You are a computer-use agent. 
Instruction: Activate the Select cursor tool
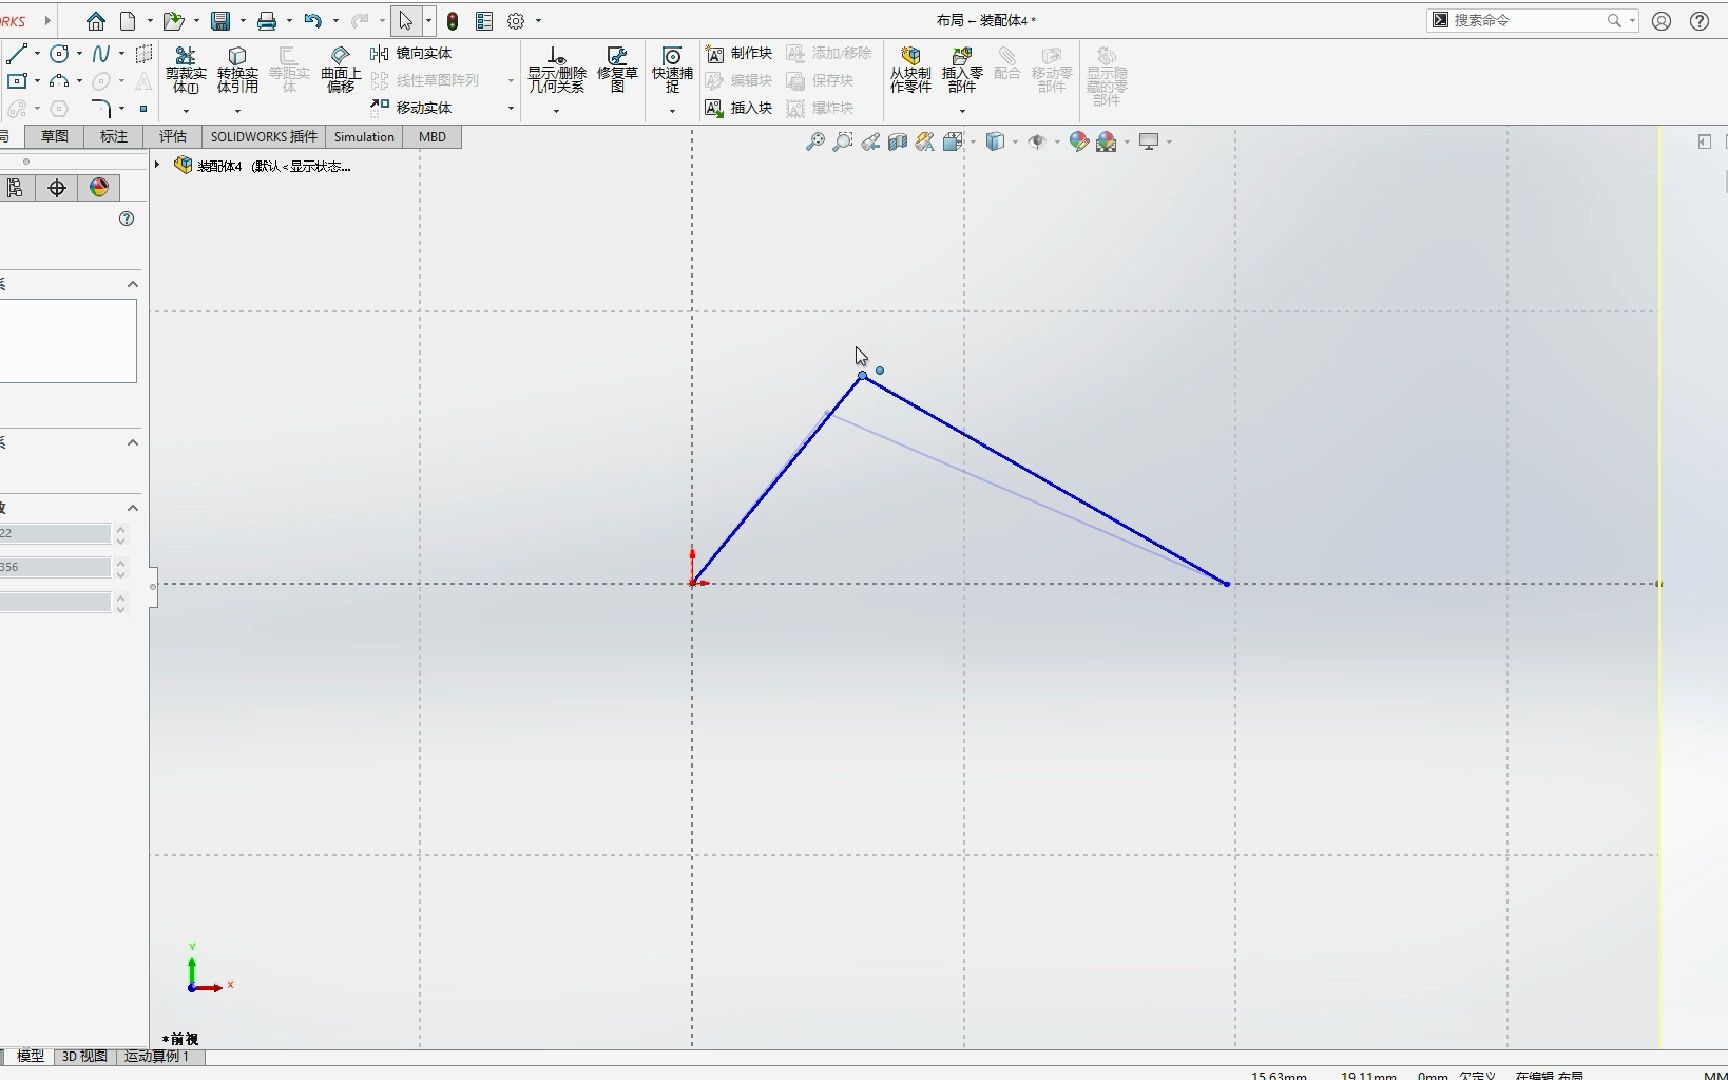coord(405,21)
